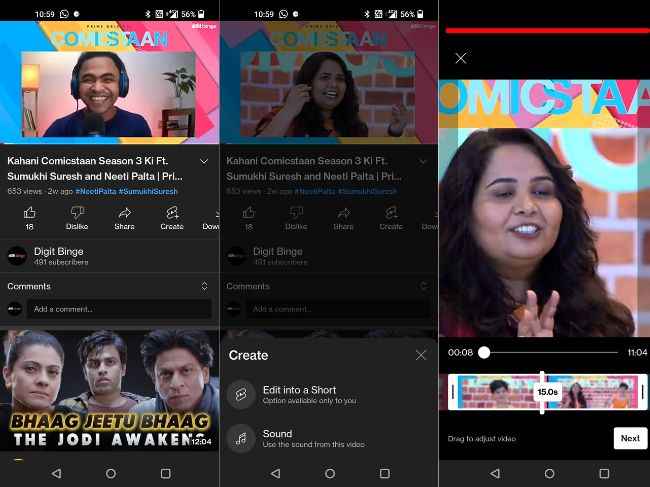Tap Android recents button in left screen
Image resolution: width=650 pixels, height=487 pixels.
165,473
